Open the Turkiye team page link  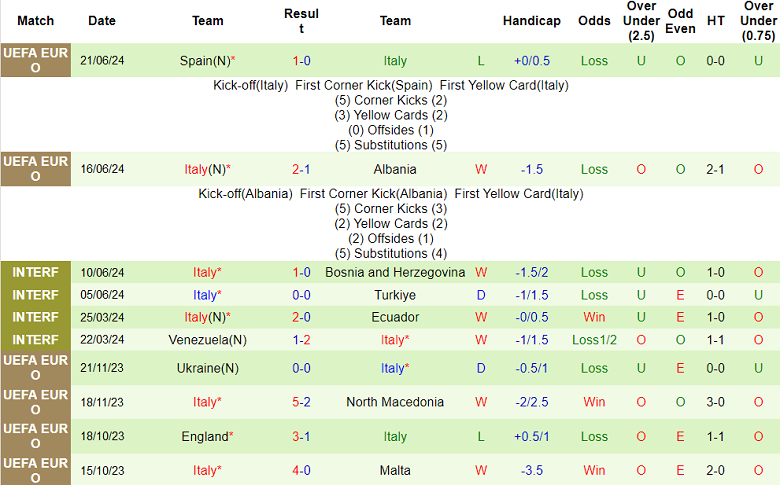tap(395, 295)
